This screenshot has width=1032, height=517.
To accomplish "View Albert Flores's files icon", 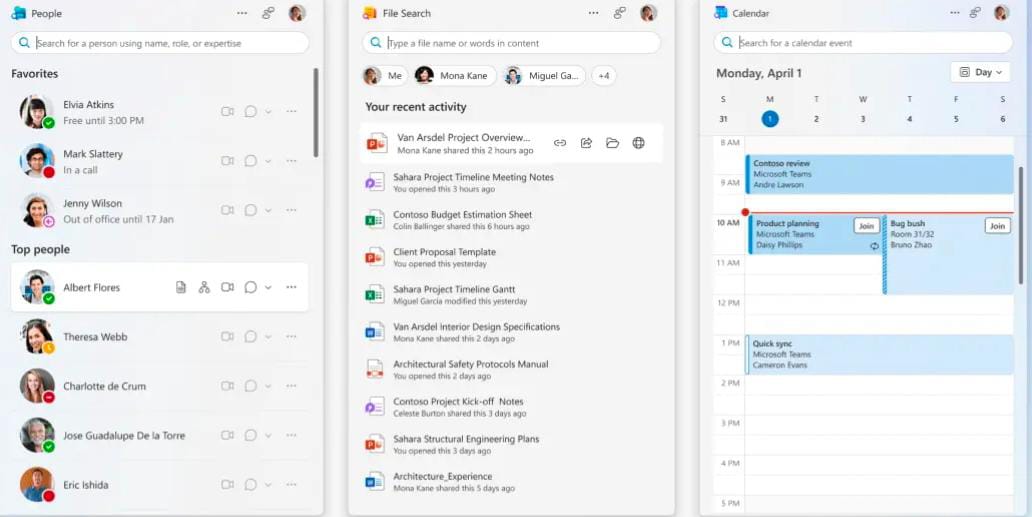I will click(x=181, y=287).
